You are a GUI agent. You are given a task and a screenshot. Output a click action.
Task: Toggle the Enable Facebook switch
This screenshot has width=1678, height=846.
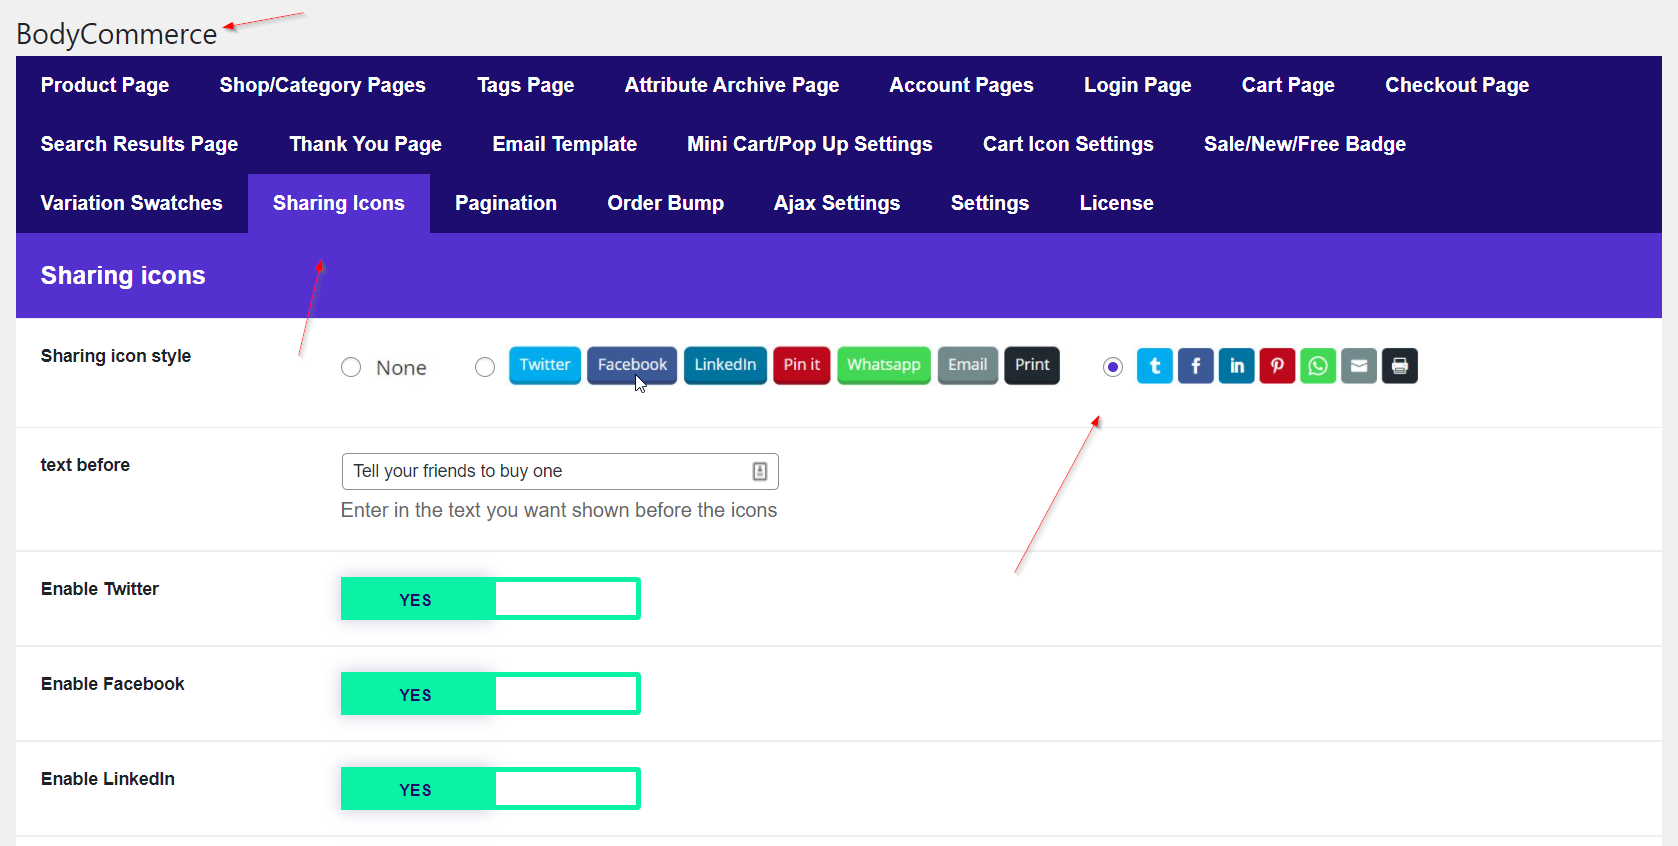pyautogui.click(x=490, y=694)
